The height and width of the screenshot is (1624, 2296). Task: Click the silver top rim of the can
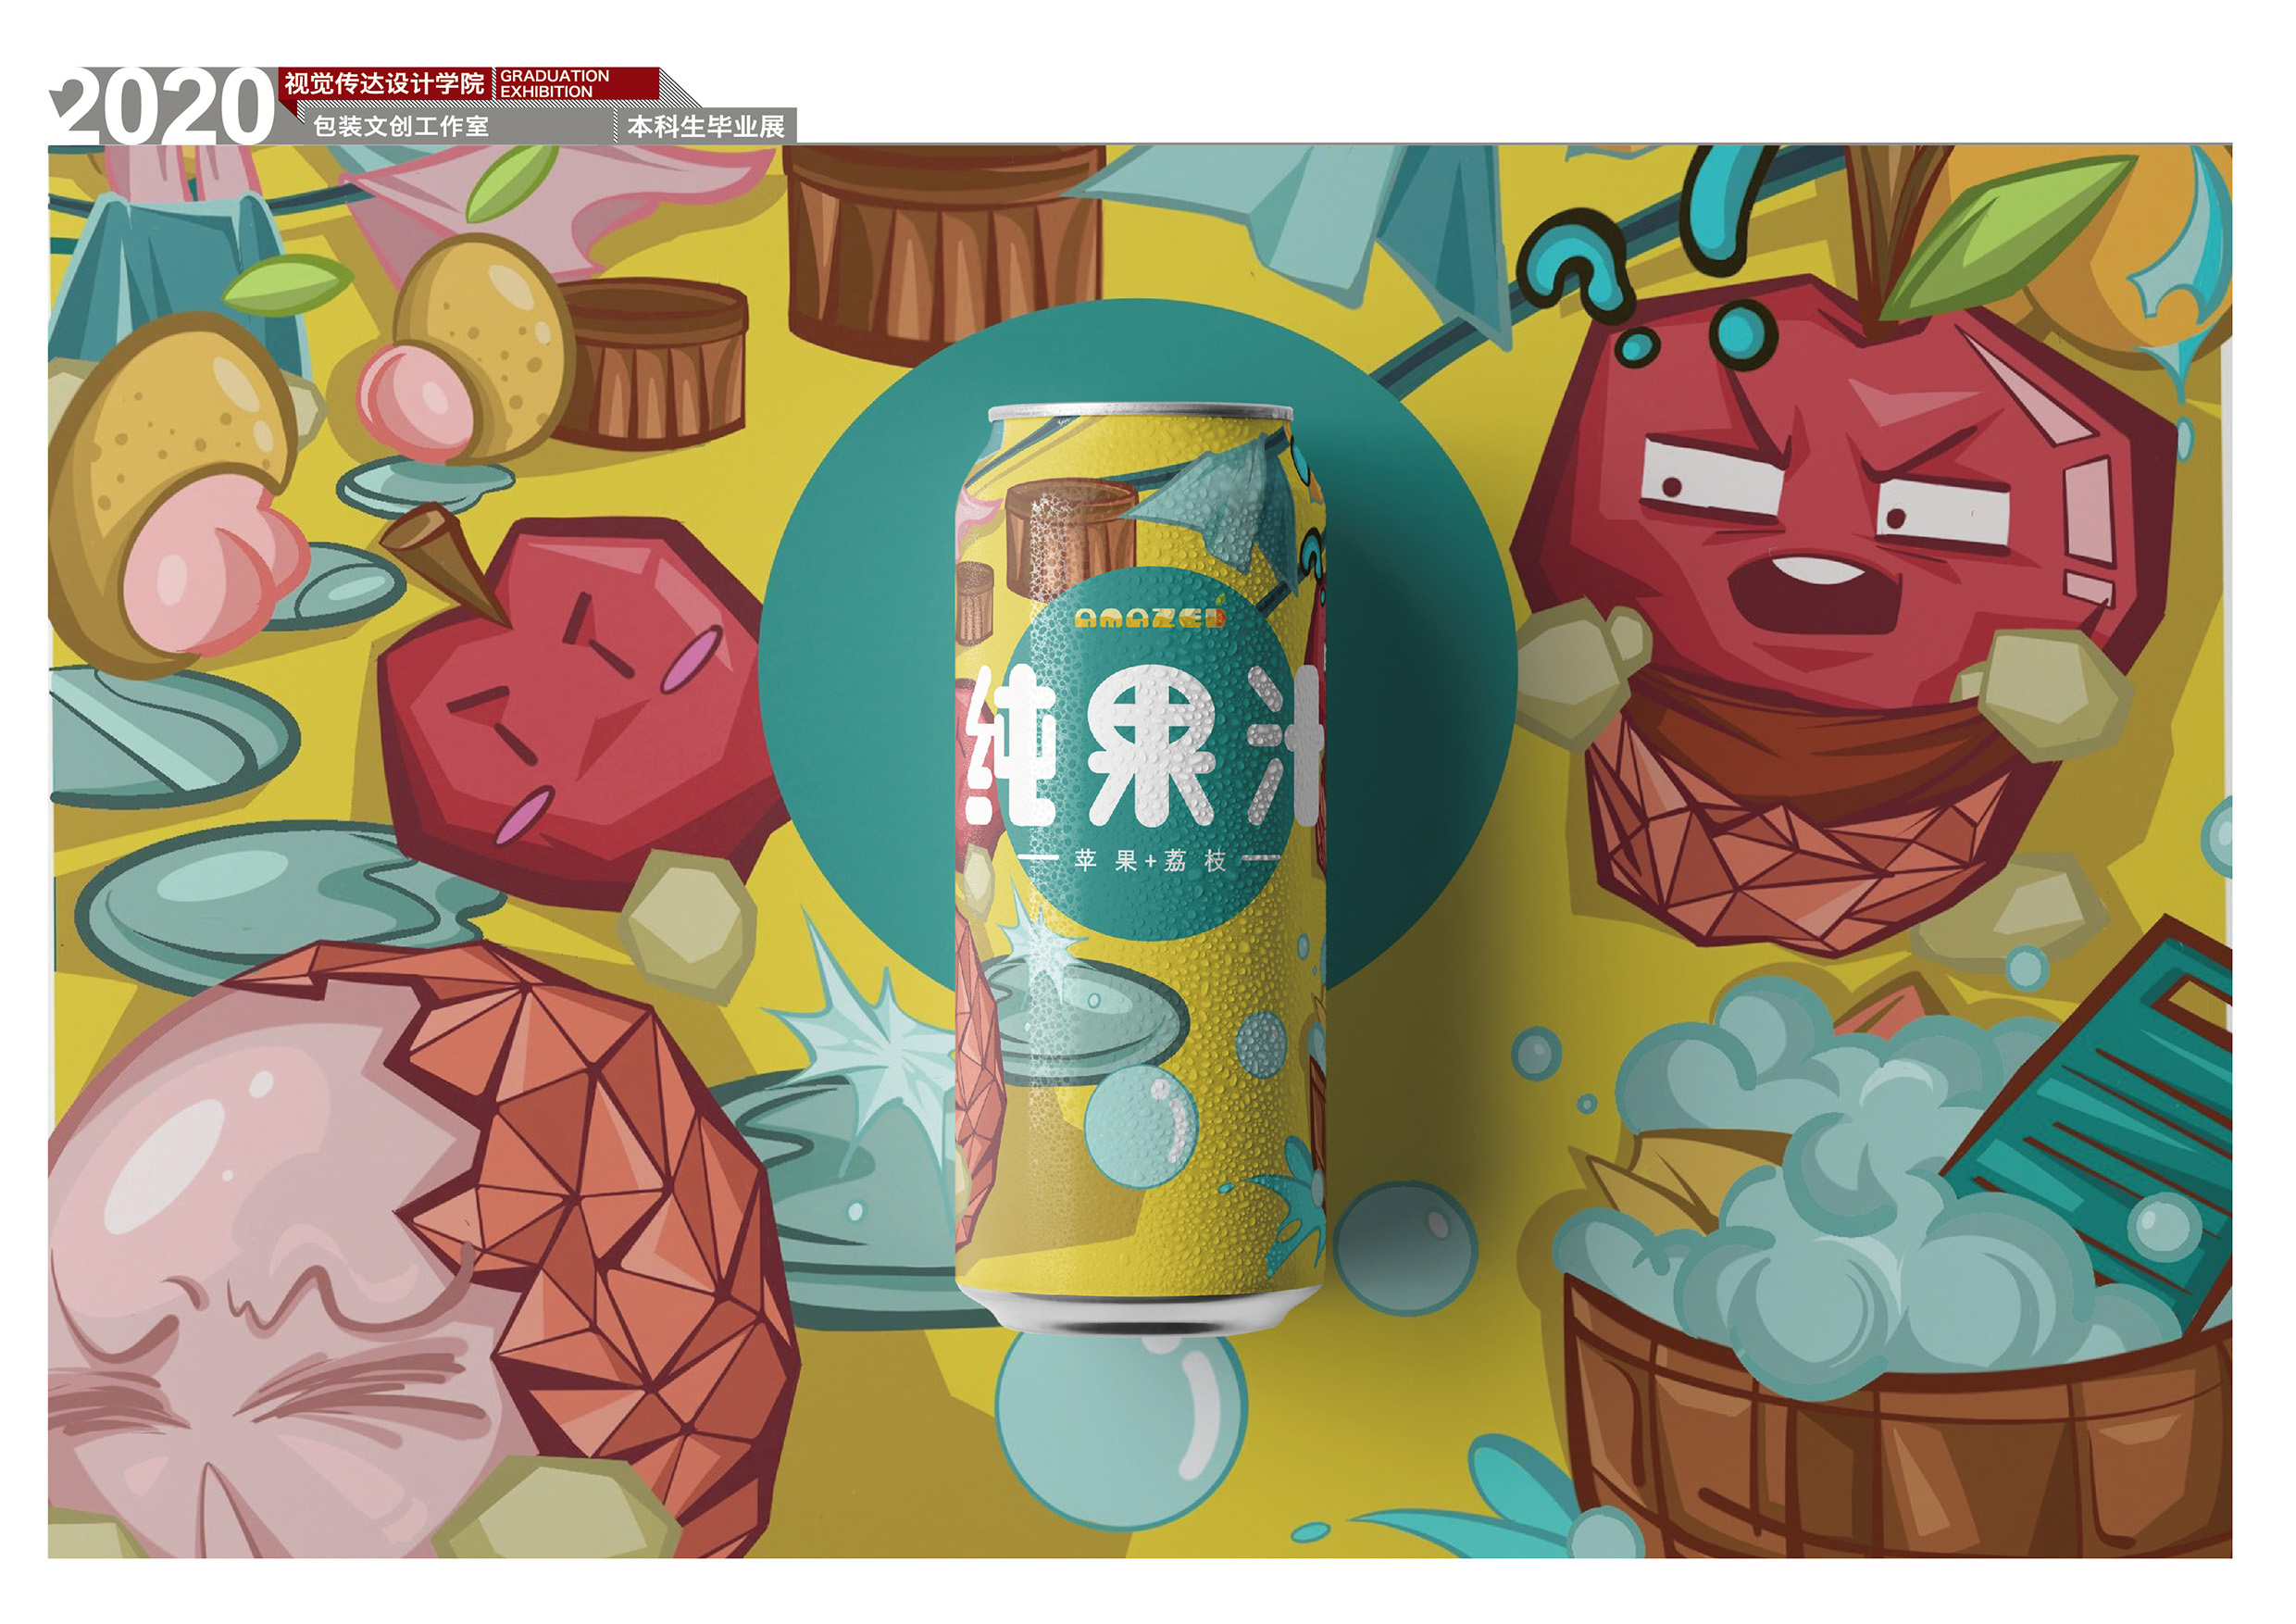click(1140, 413)
